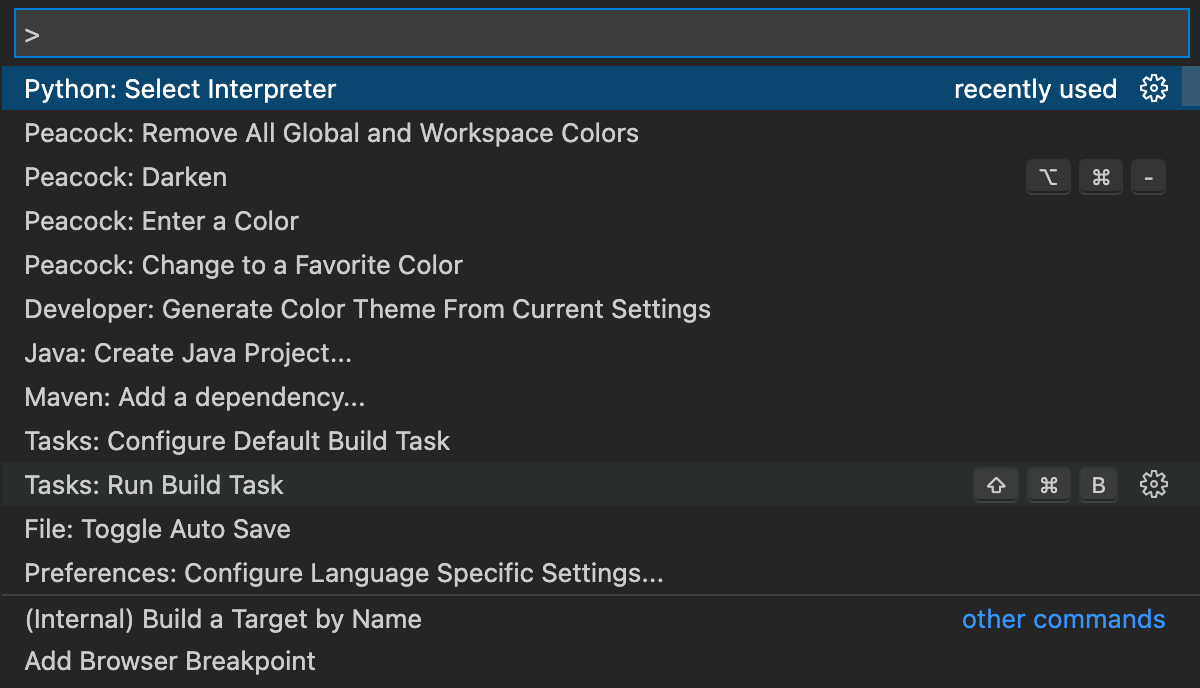Click the Shift key badge on Run Build Task
This screenshot has height=688, width=1200.
[996, 486]
